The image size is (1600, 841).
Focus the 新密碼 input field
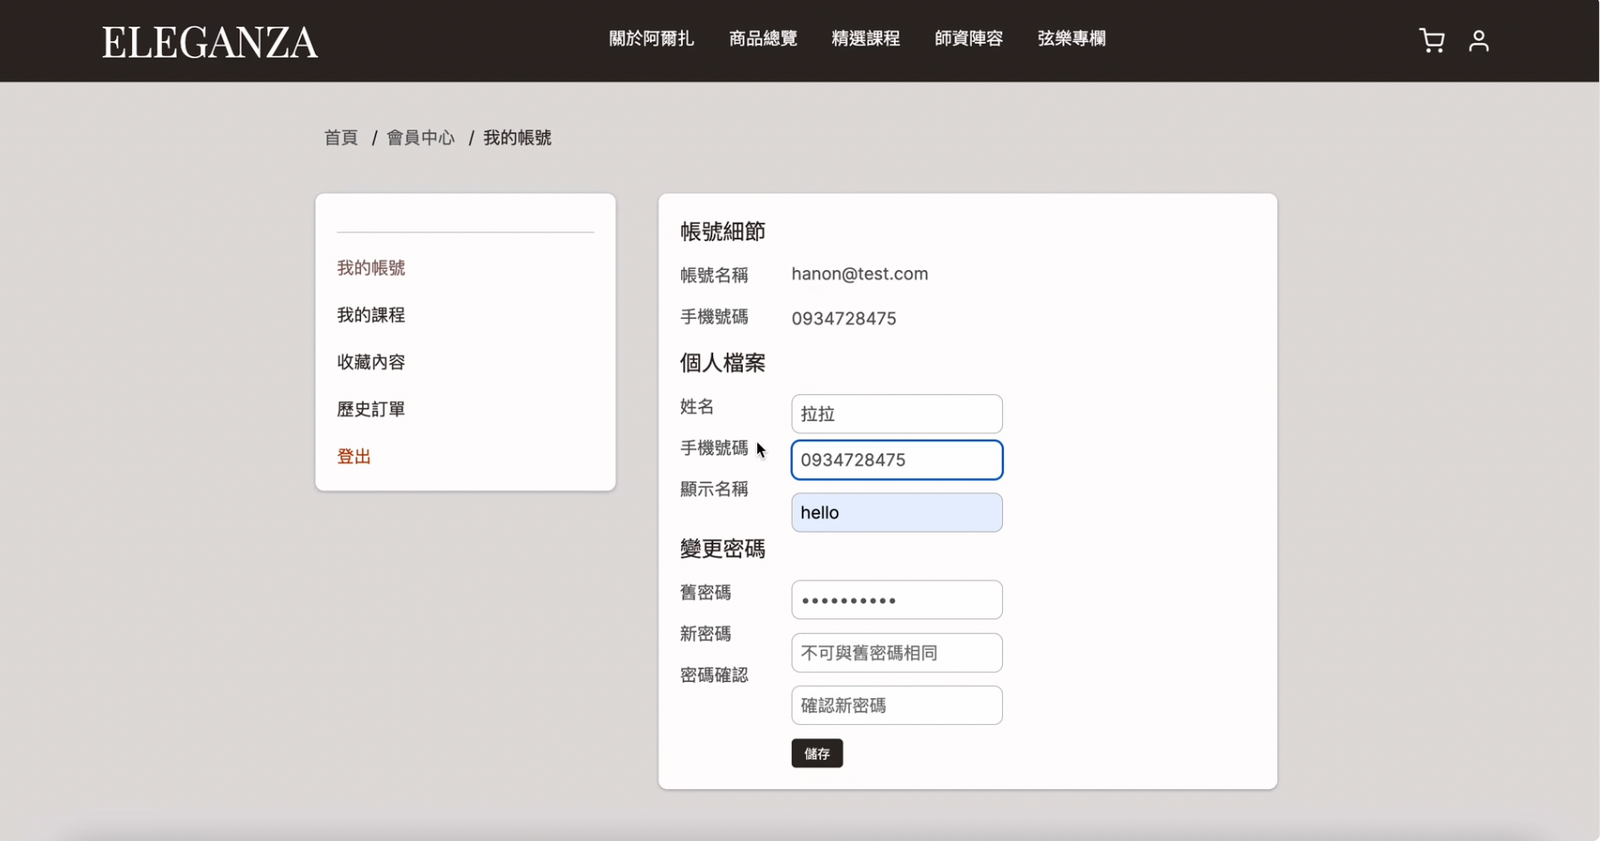[897, 653]
